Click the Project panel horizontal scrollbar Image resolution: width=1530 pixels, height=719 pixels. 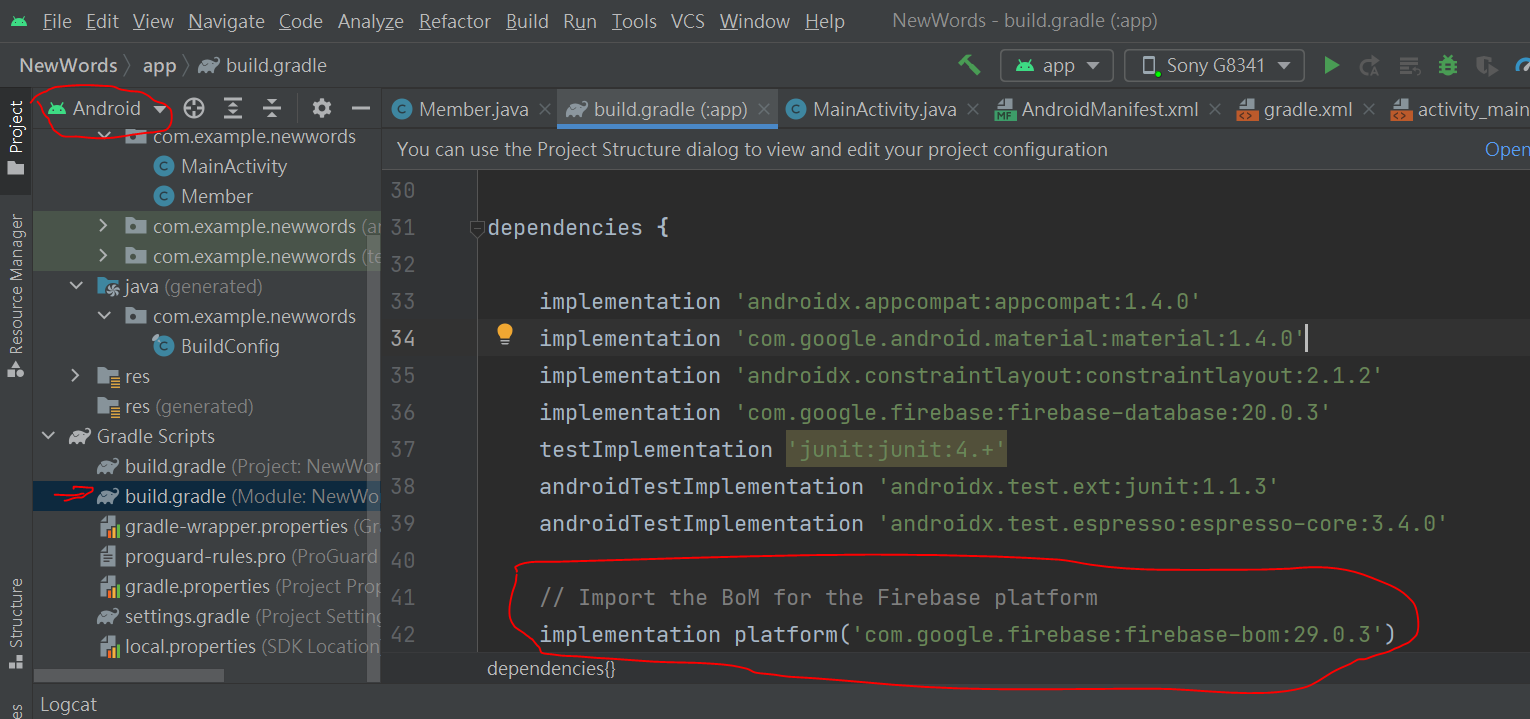click(129, 676)
